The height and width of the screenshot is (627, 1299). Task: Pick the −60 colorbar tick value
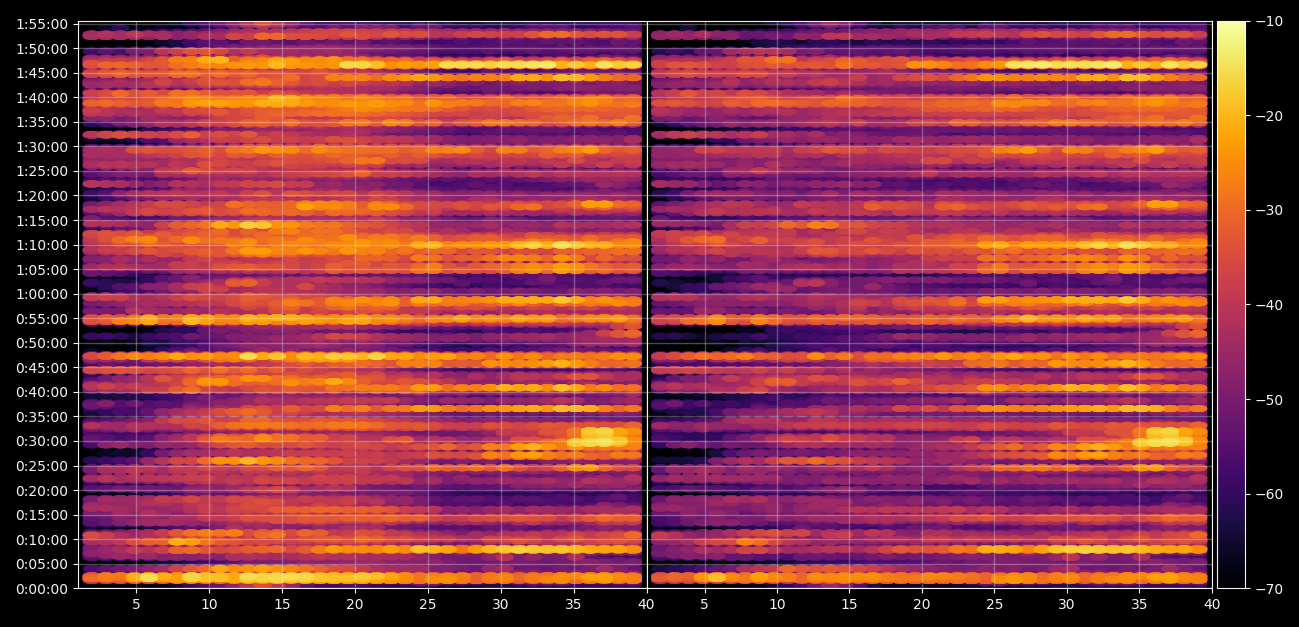[1268, 494]
